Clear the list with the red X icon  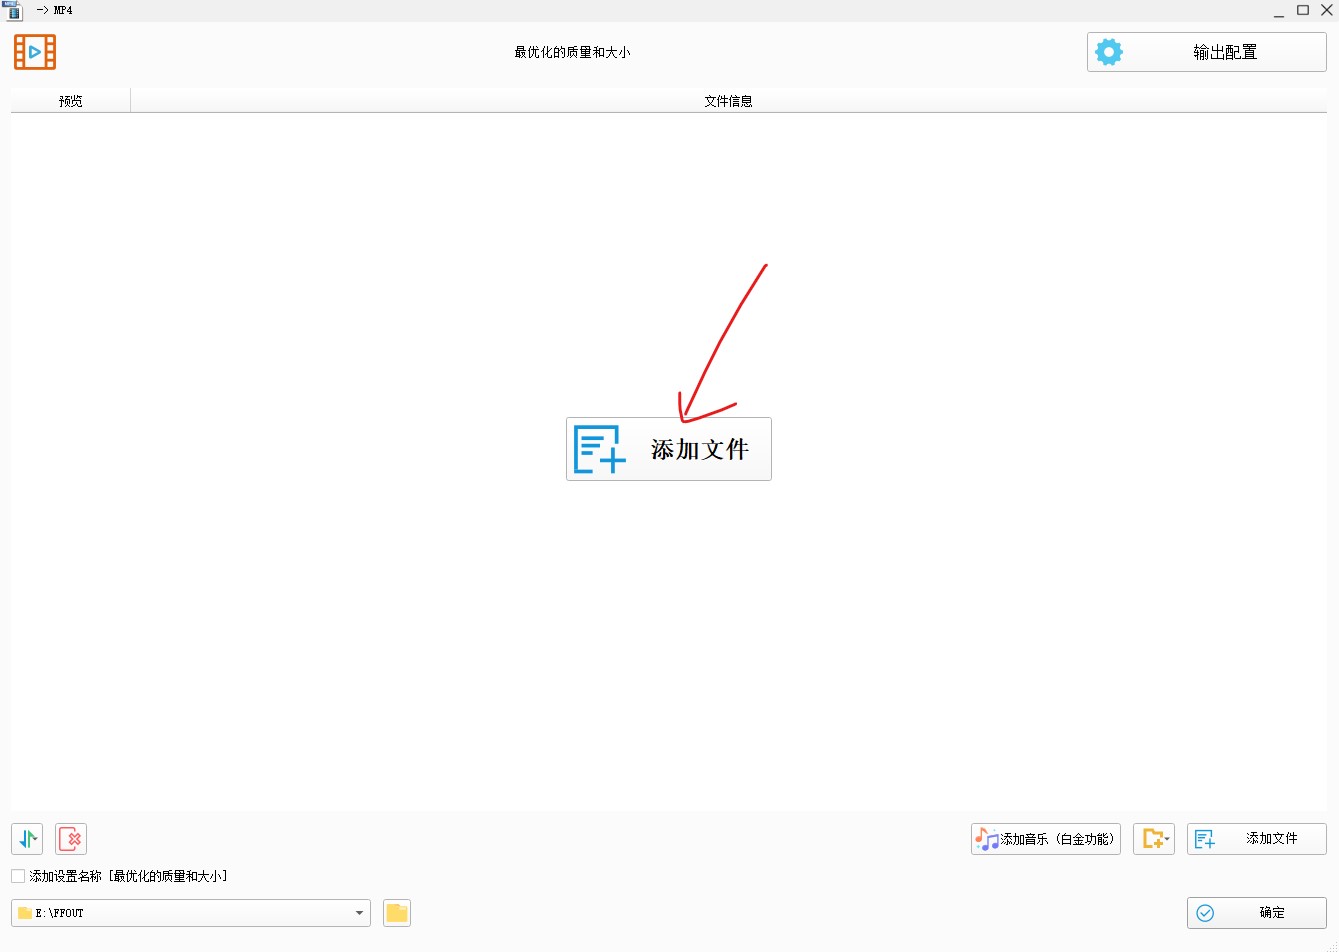71,838
